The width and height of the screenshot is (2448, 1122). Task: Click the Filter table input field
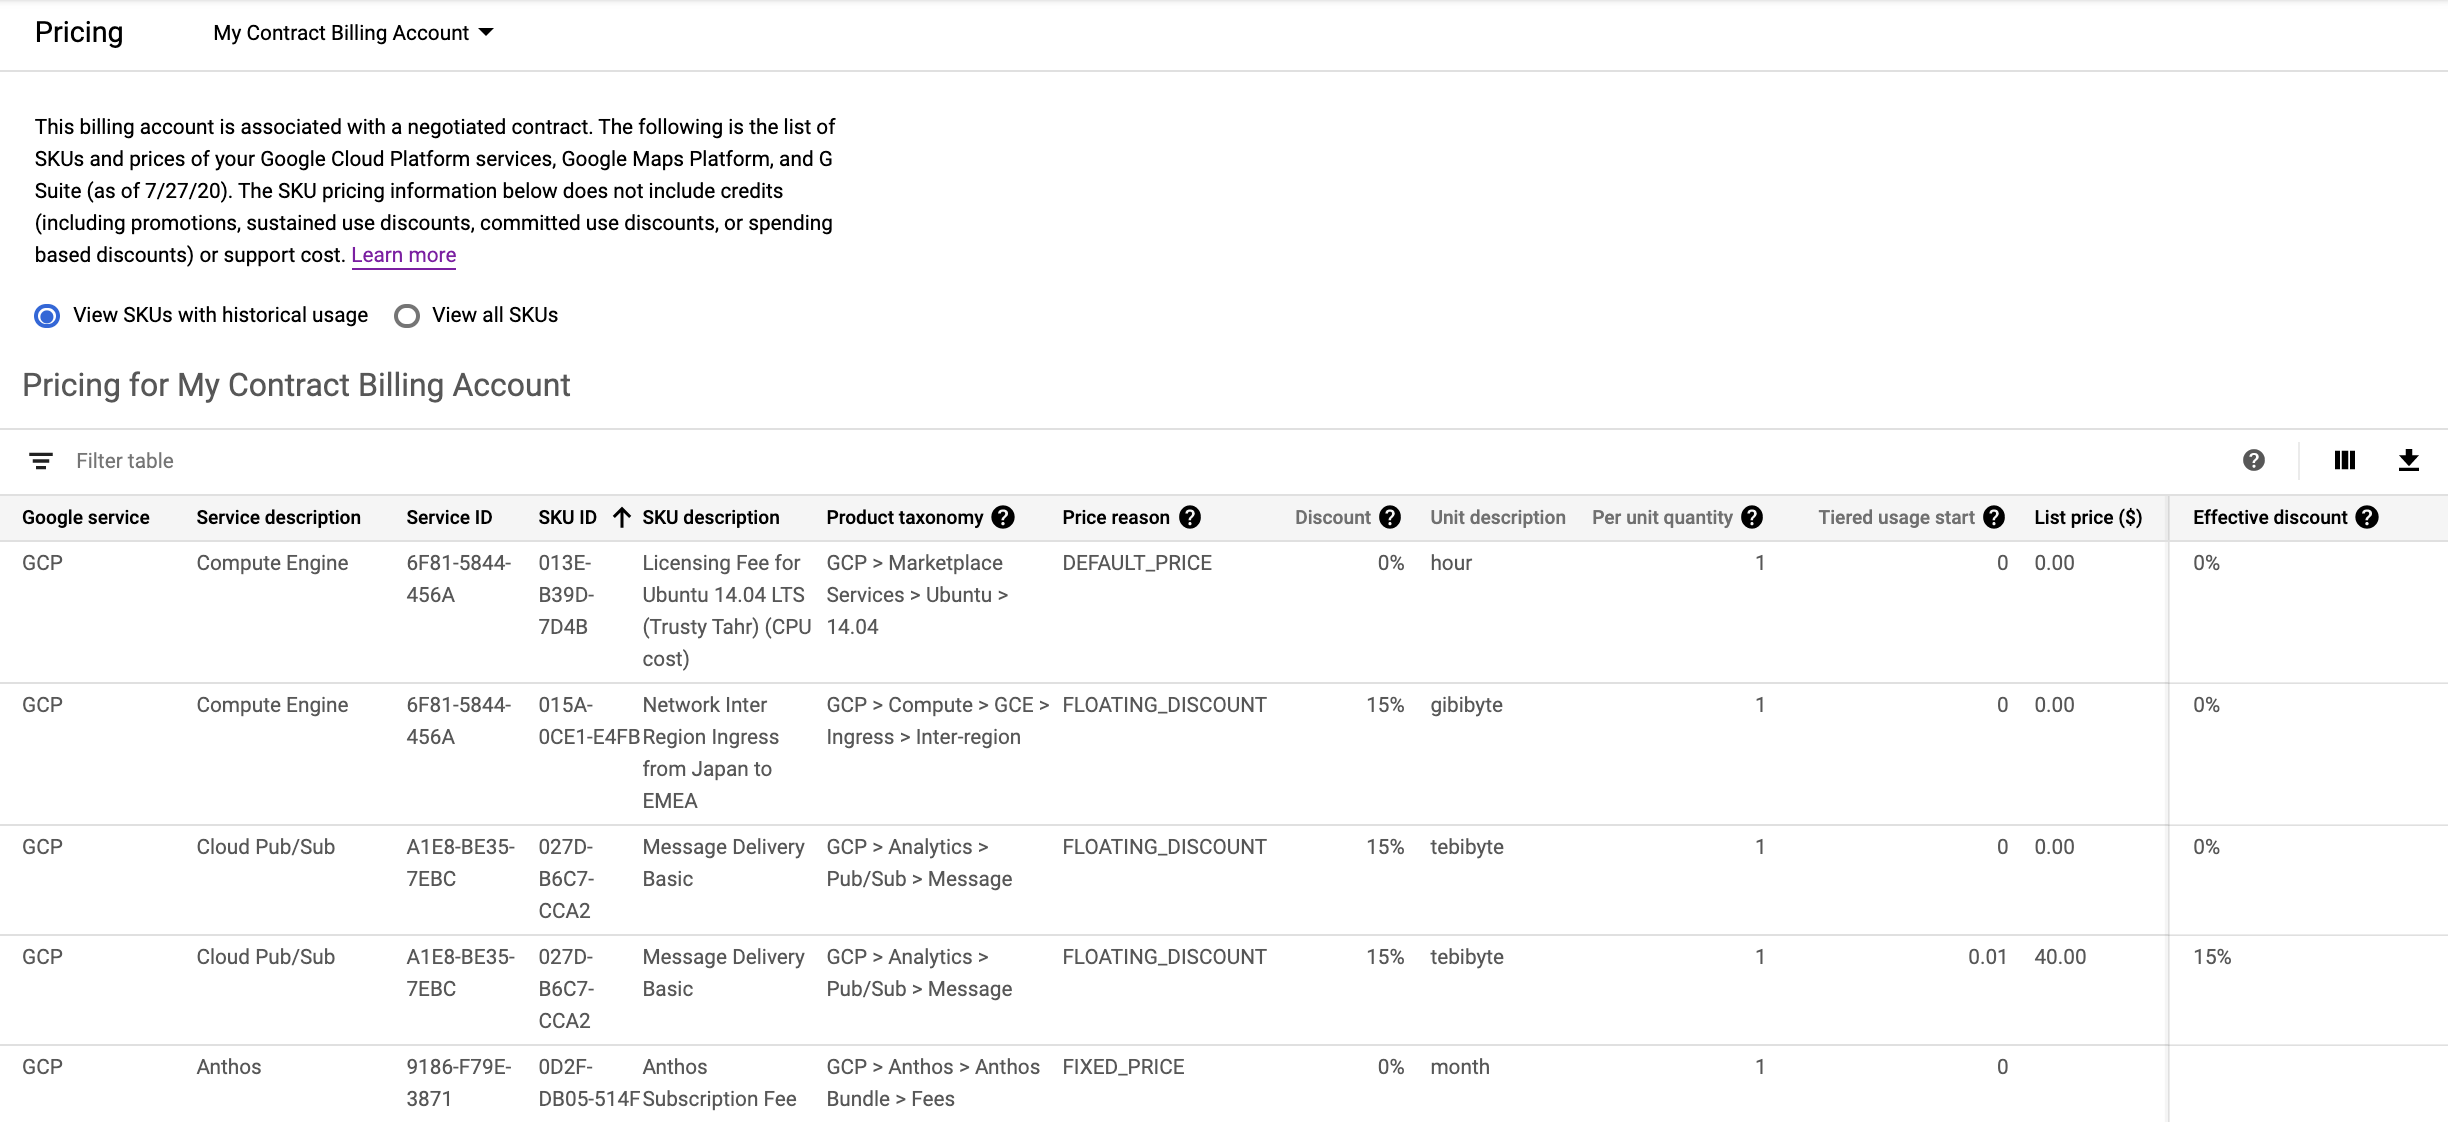point(125,460)
